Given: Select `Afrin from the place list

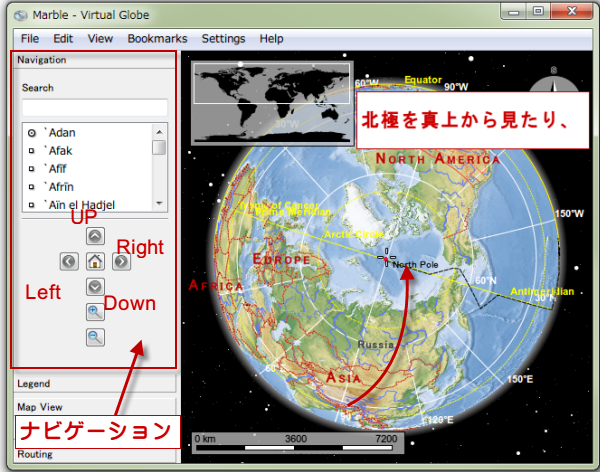Looking at the screenshot, I should pos(60,186).
